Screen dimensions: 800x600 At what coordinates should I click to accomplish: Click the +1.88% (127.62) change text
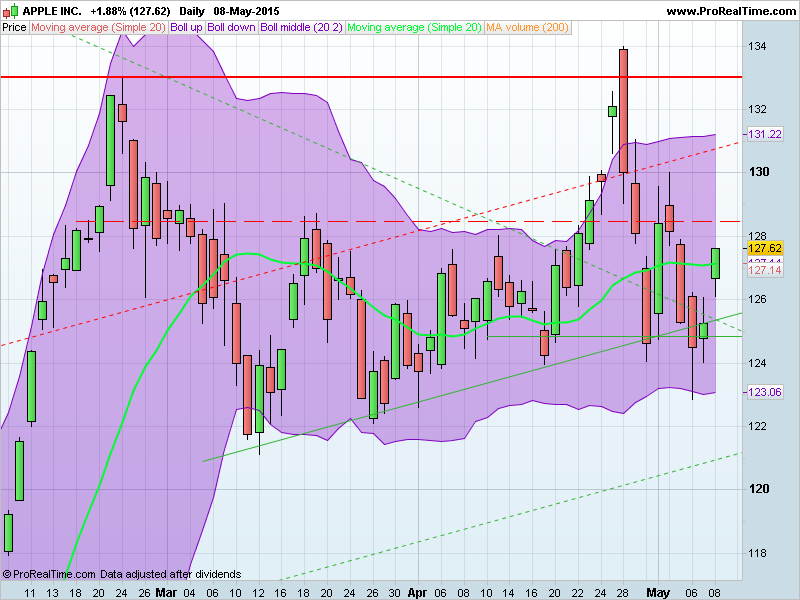(131, 11)
